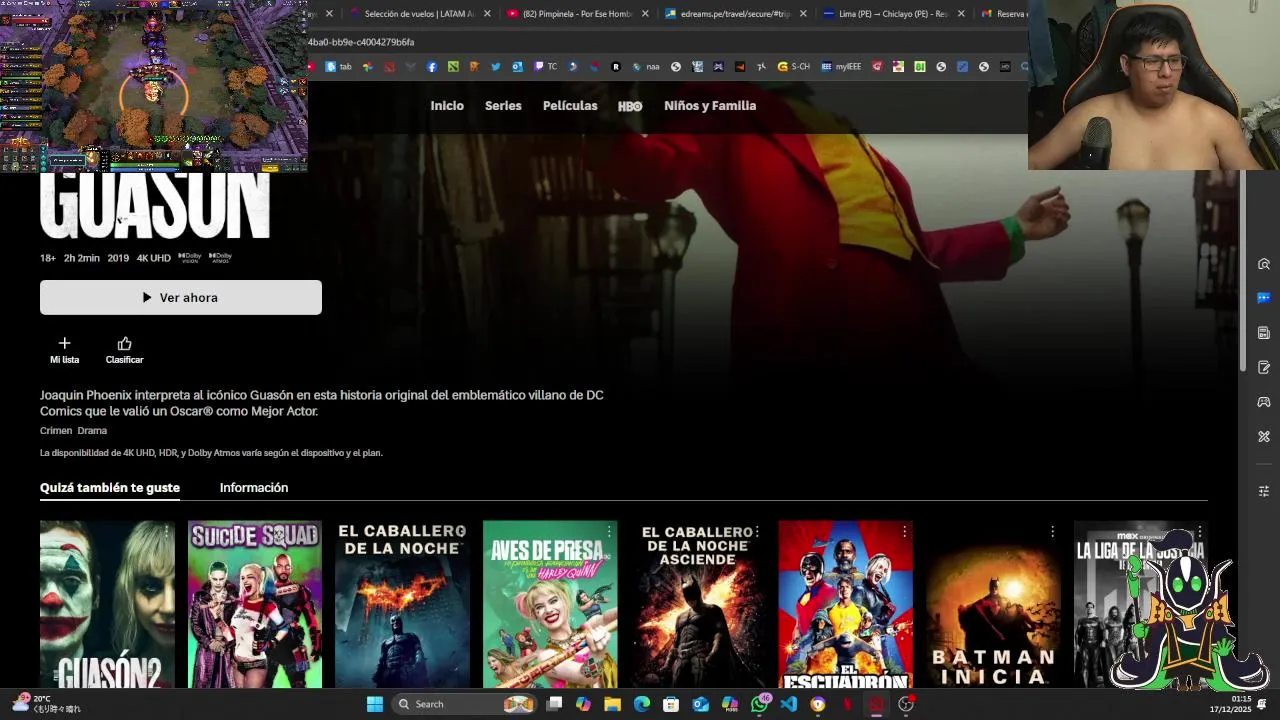Open options menu on Batman Inicia card
Image resolution: width=1280 pixels, height=720 pixels.
tap(1052, 532)
